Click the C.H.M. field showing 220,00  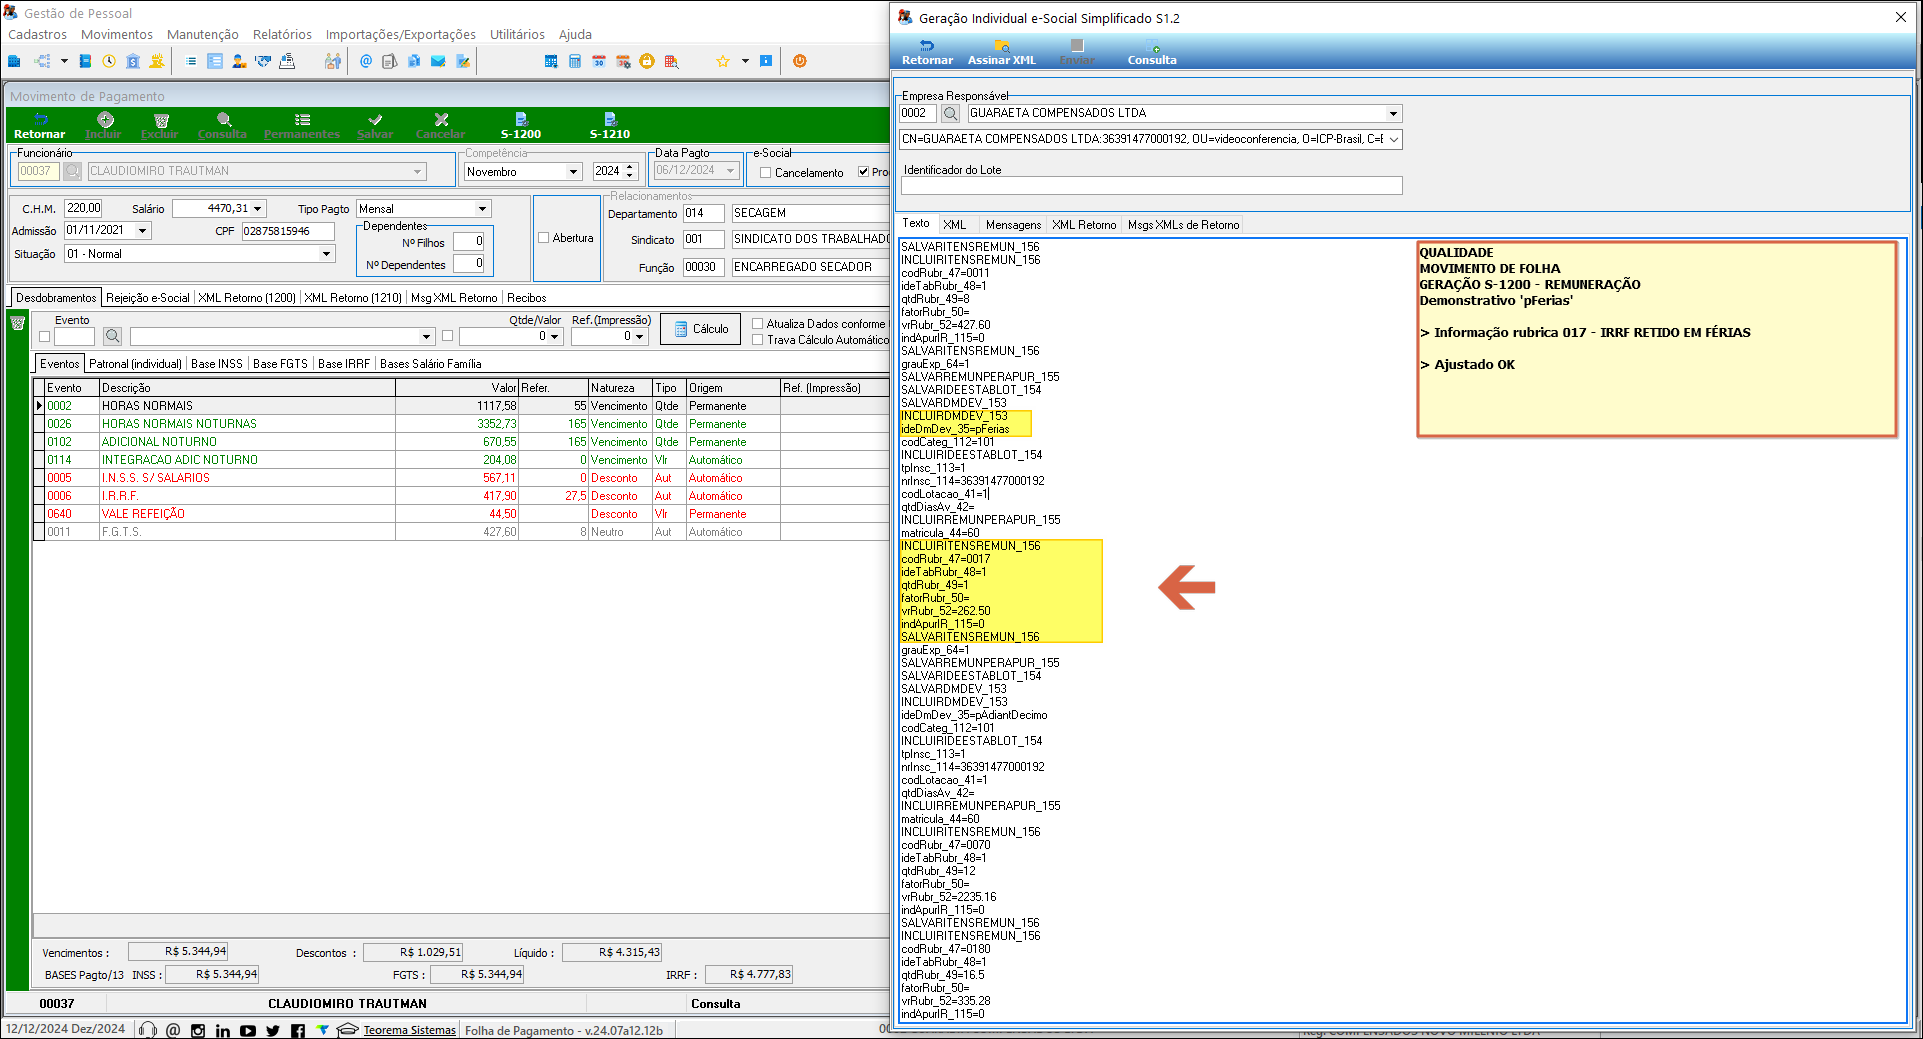coord(83,209)
